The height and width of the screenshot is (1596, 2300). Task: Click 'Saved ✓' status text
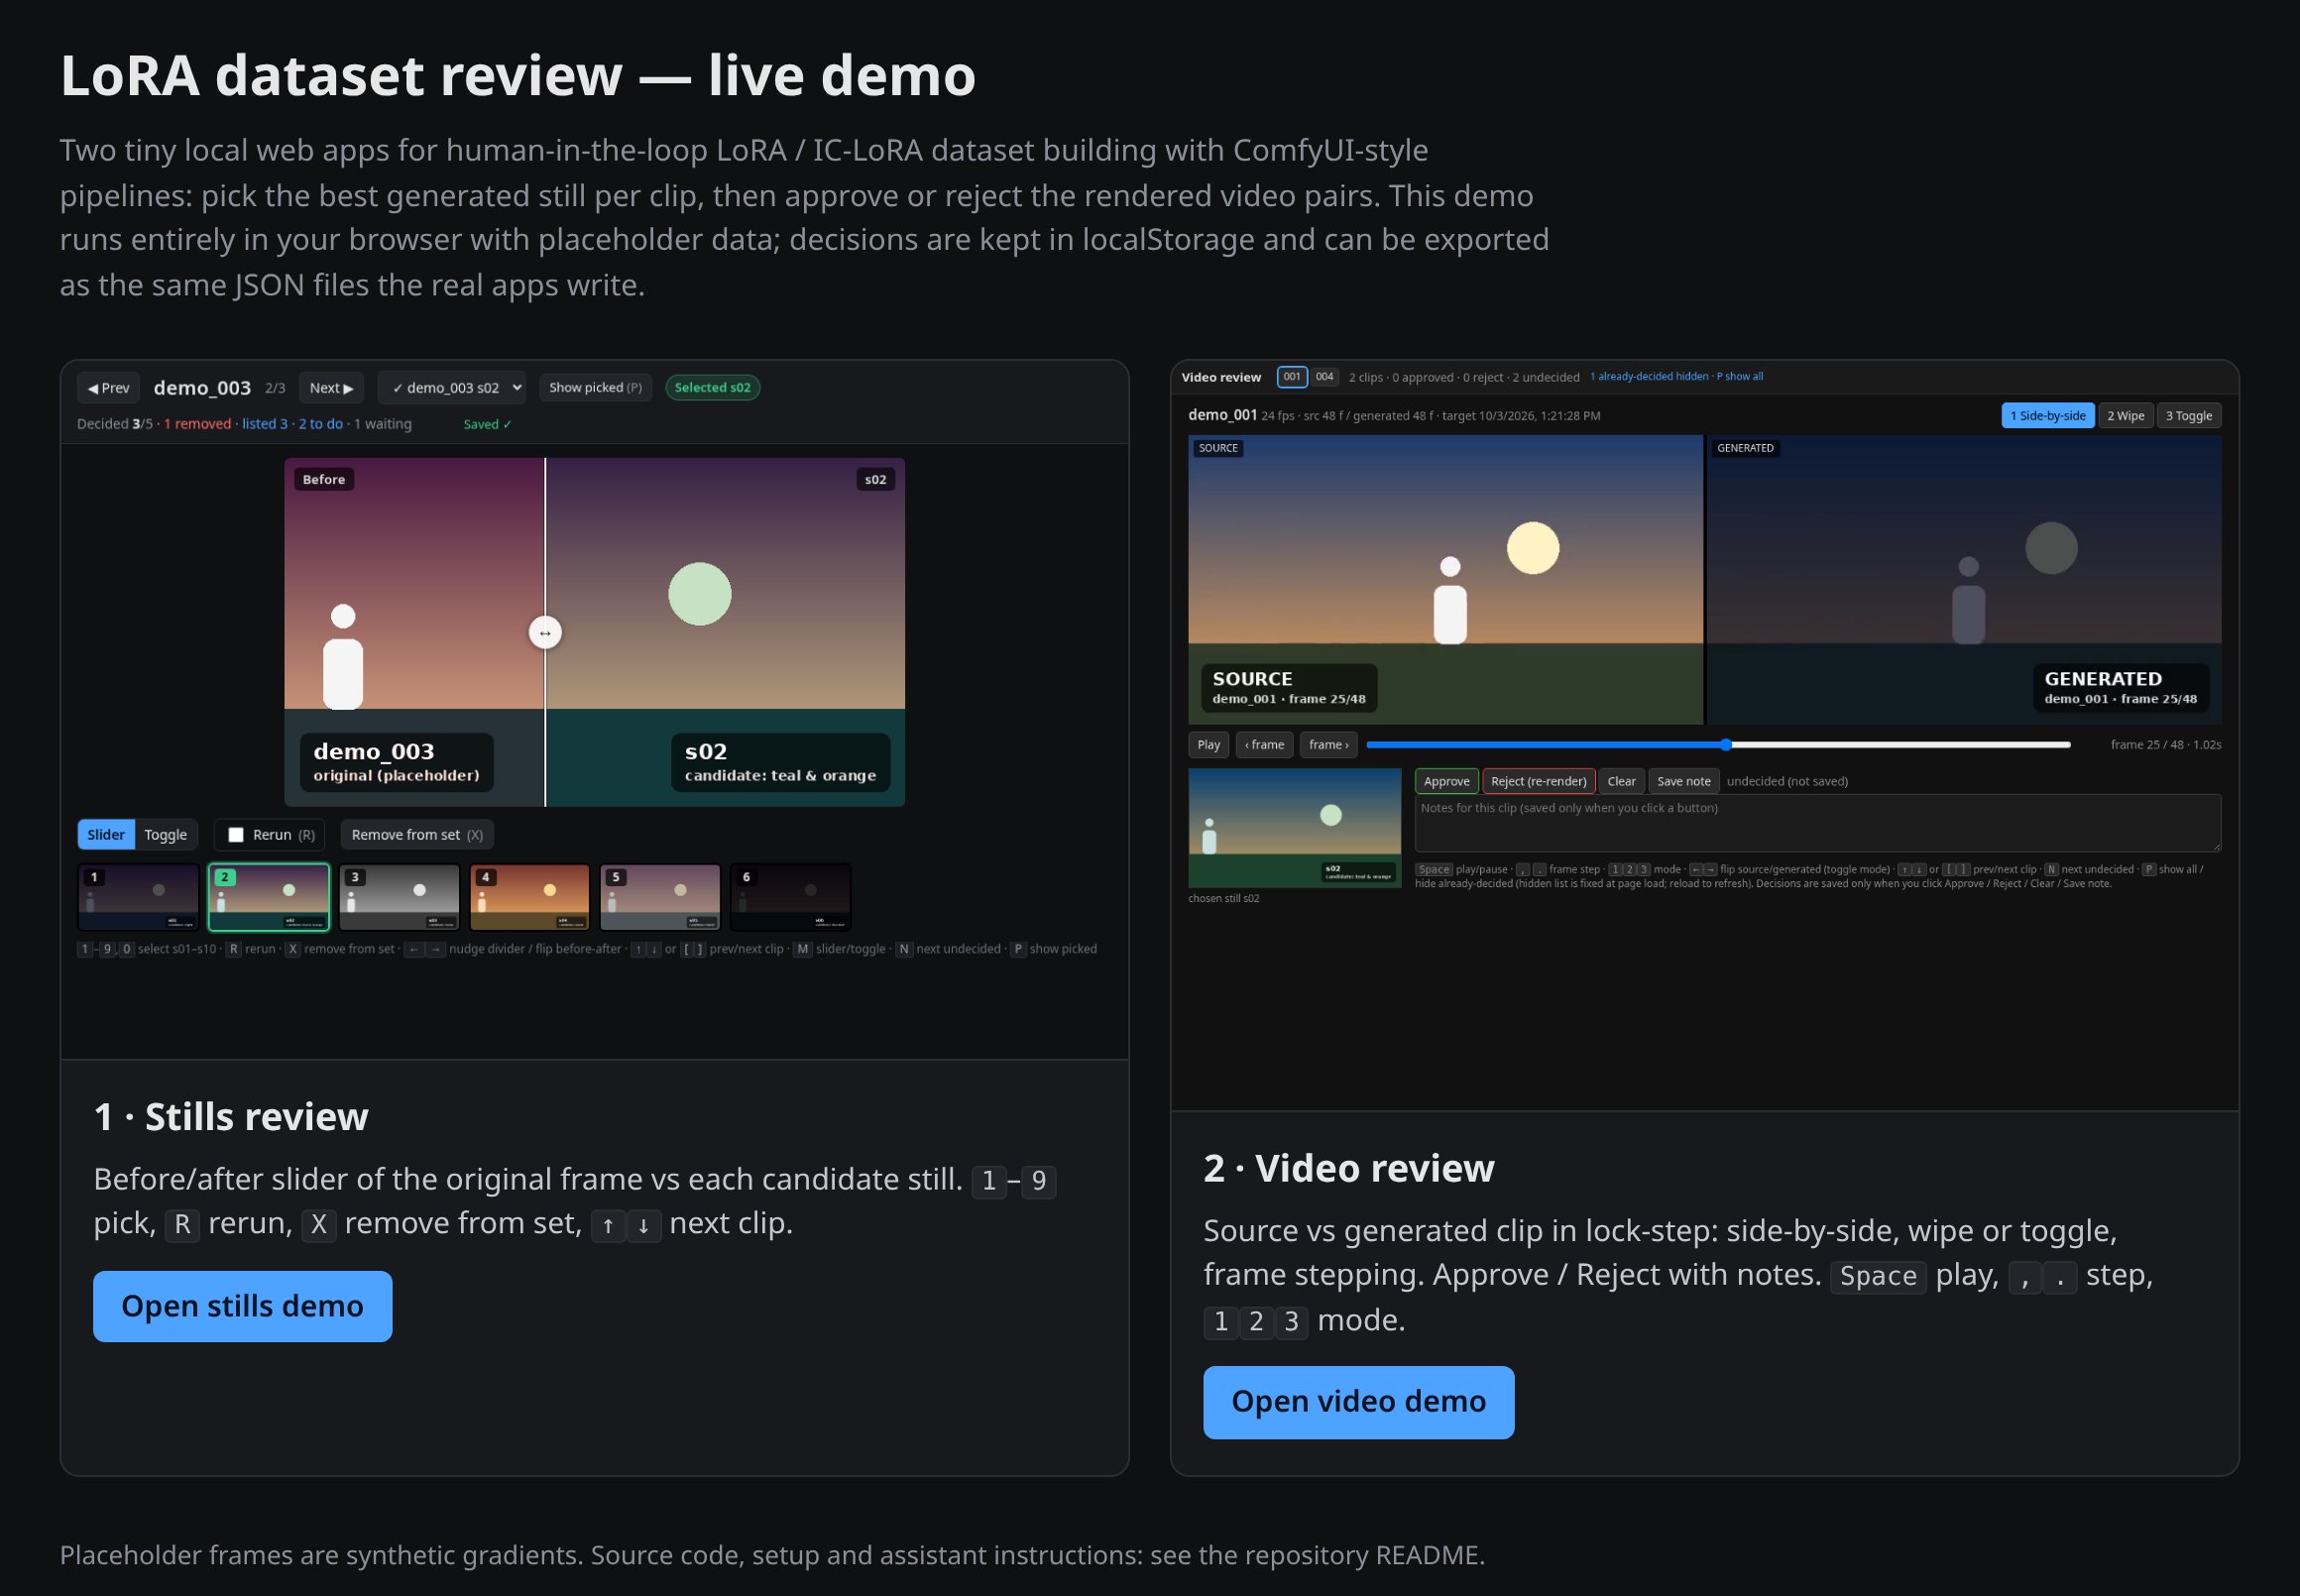click(x=487, y=425)
